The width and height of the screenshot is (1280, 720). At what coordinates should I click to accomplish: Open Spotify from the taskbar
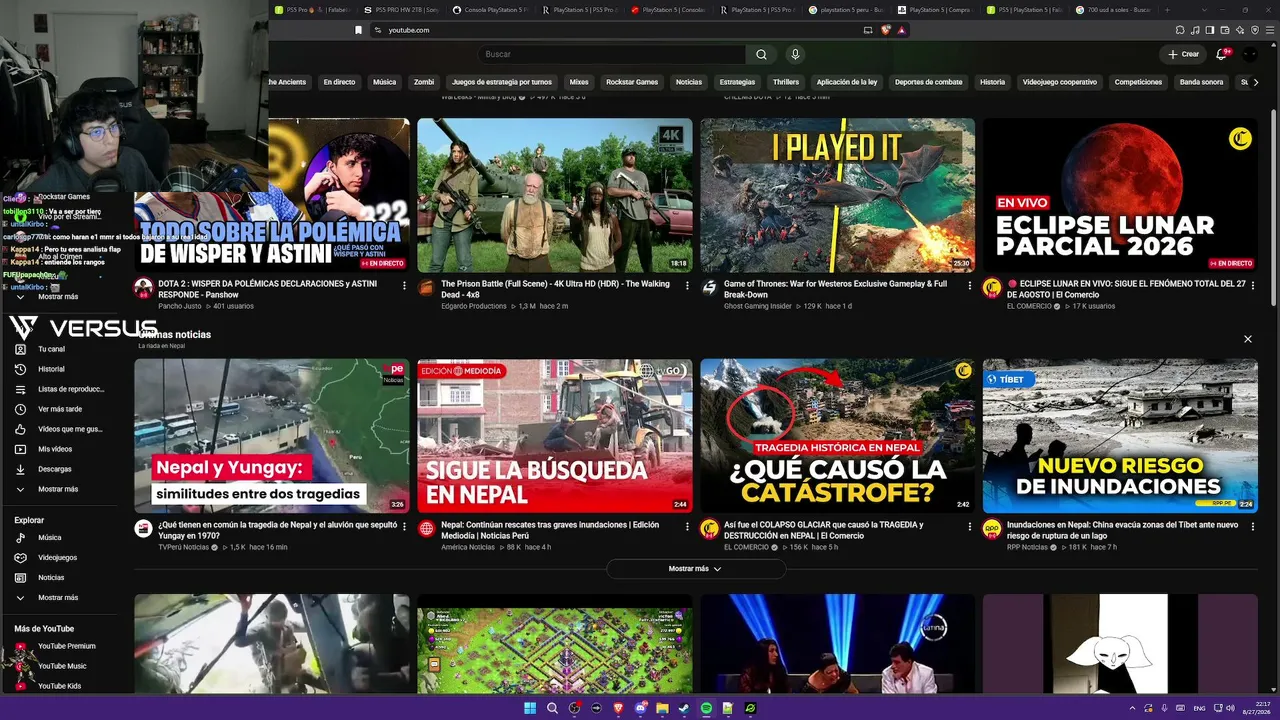(x=706, y=708)
